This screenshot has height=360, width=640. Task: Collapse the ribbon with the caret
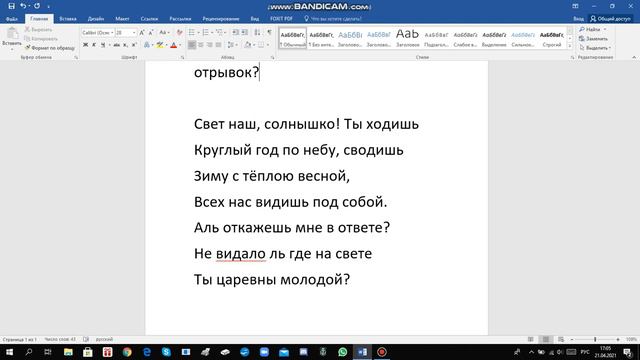[x=634, y=58]
